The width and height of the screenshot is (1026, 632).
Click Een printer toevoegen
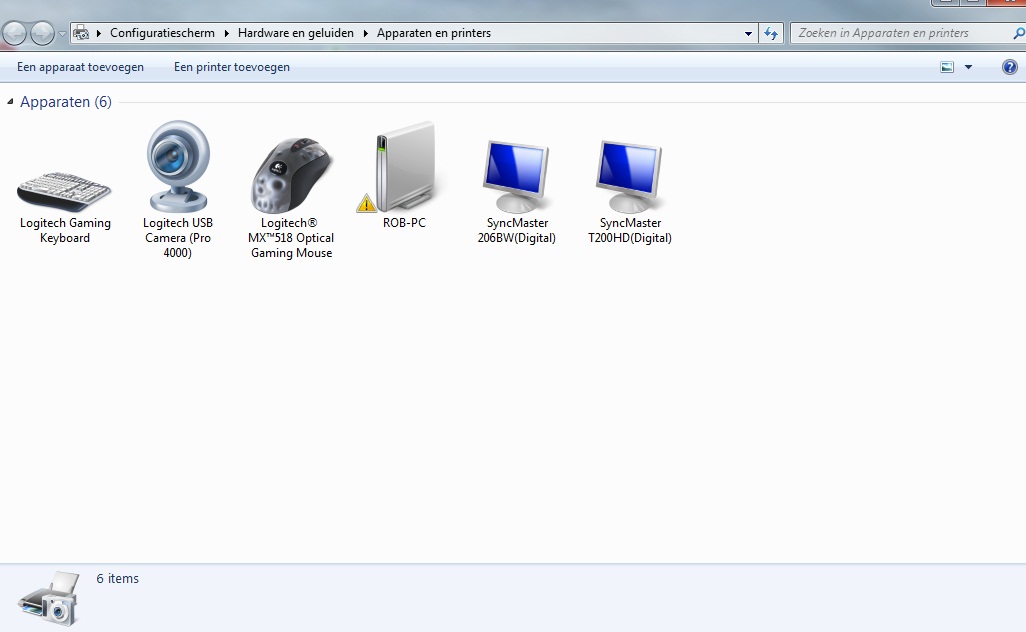click(232, 67)
